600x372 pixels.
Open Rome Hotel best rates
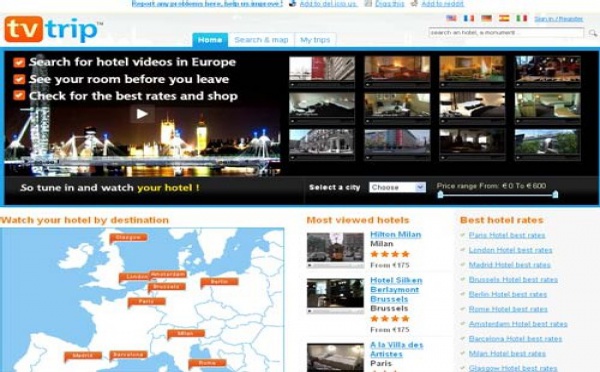pos(508,309)
